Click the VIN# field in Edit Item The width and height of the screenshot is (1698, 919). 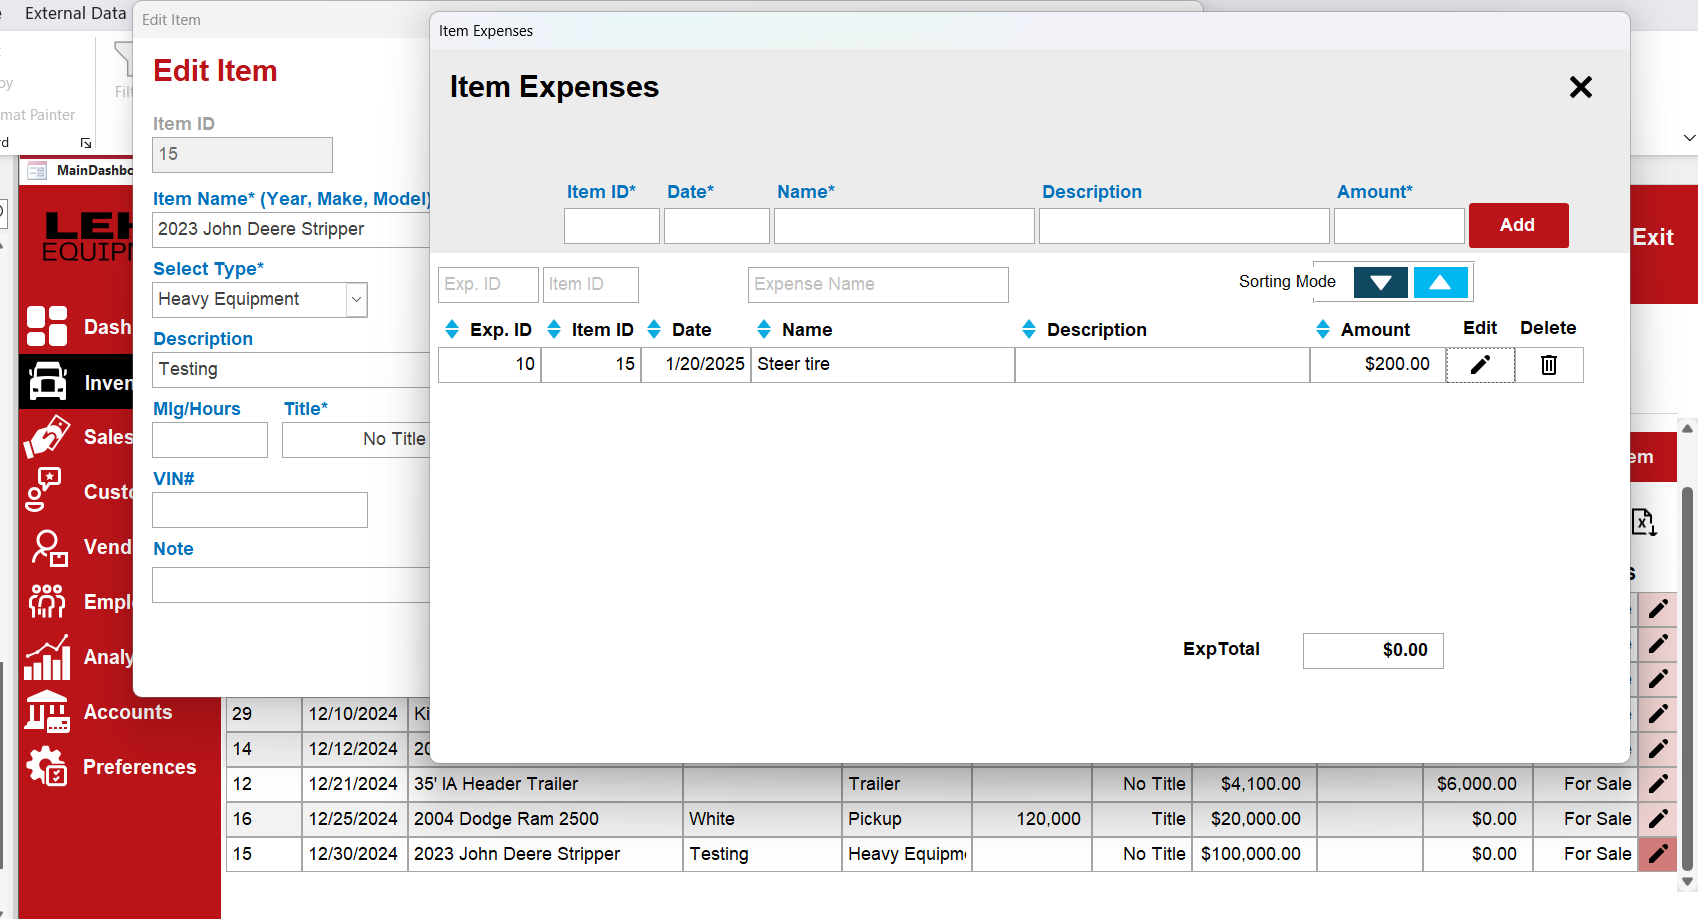[260, 510]
